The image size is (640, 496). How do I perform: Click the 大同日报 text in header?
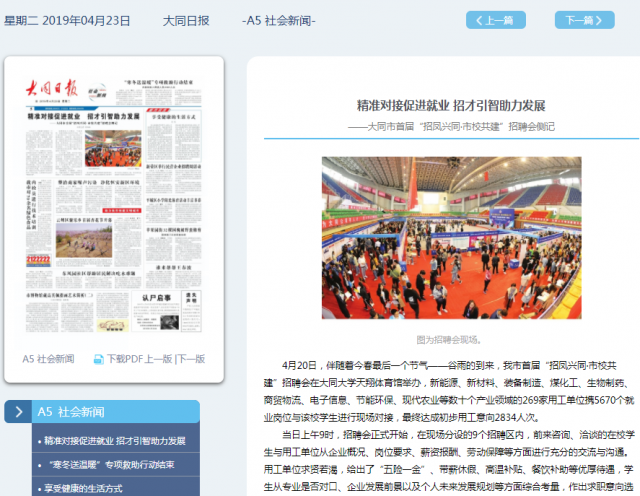click(186, 20)
